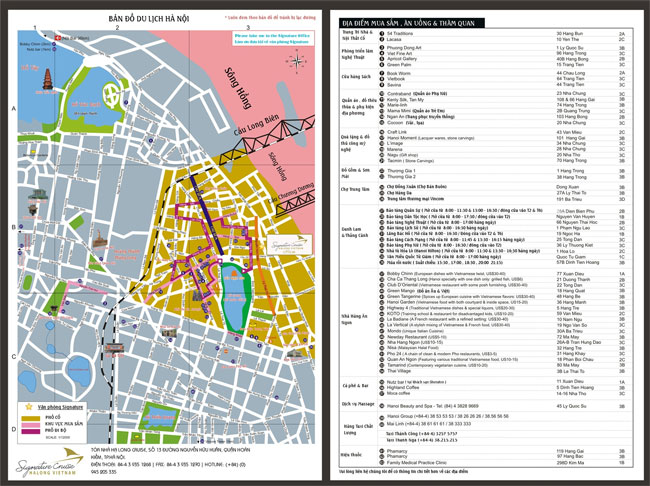Click the number bullet beside Book Worm
Viewport: 650px width, 486px height.
point(382,73)
